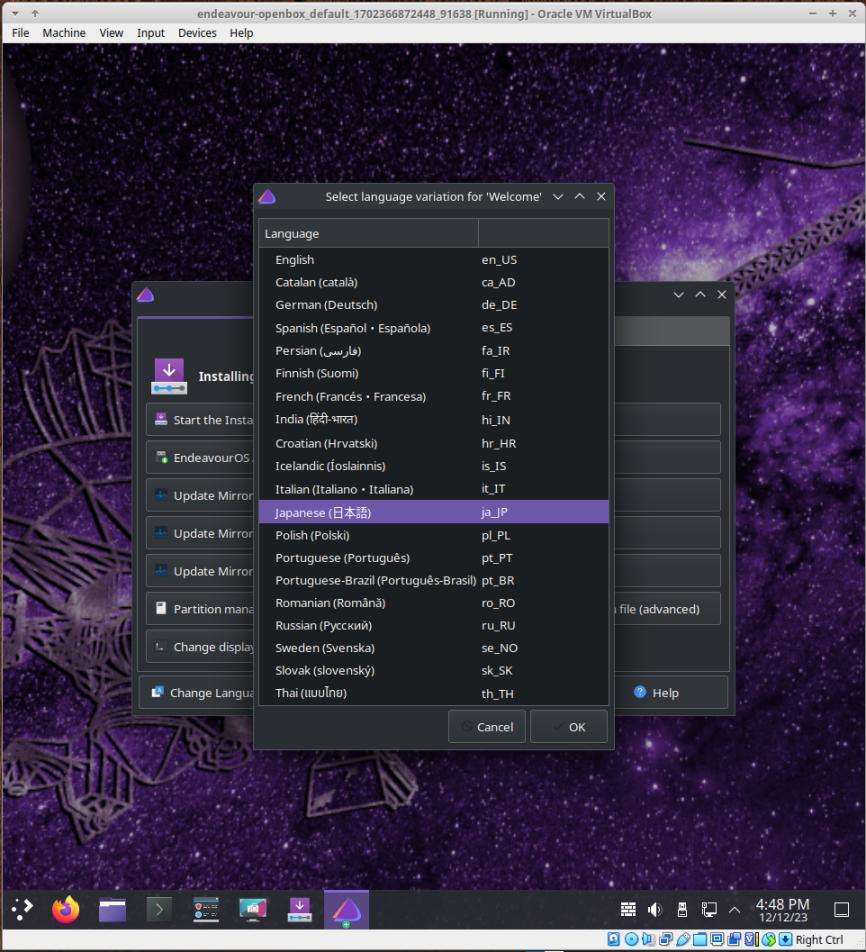Image resolution: width=866 pixels, height=952 pixels.
Task: Open the file manager from the taskbar
Action: pos(112,910)
